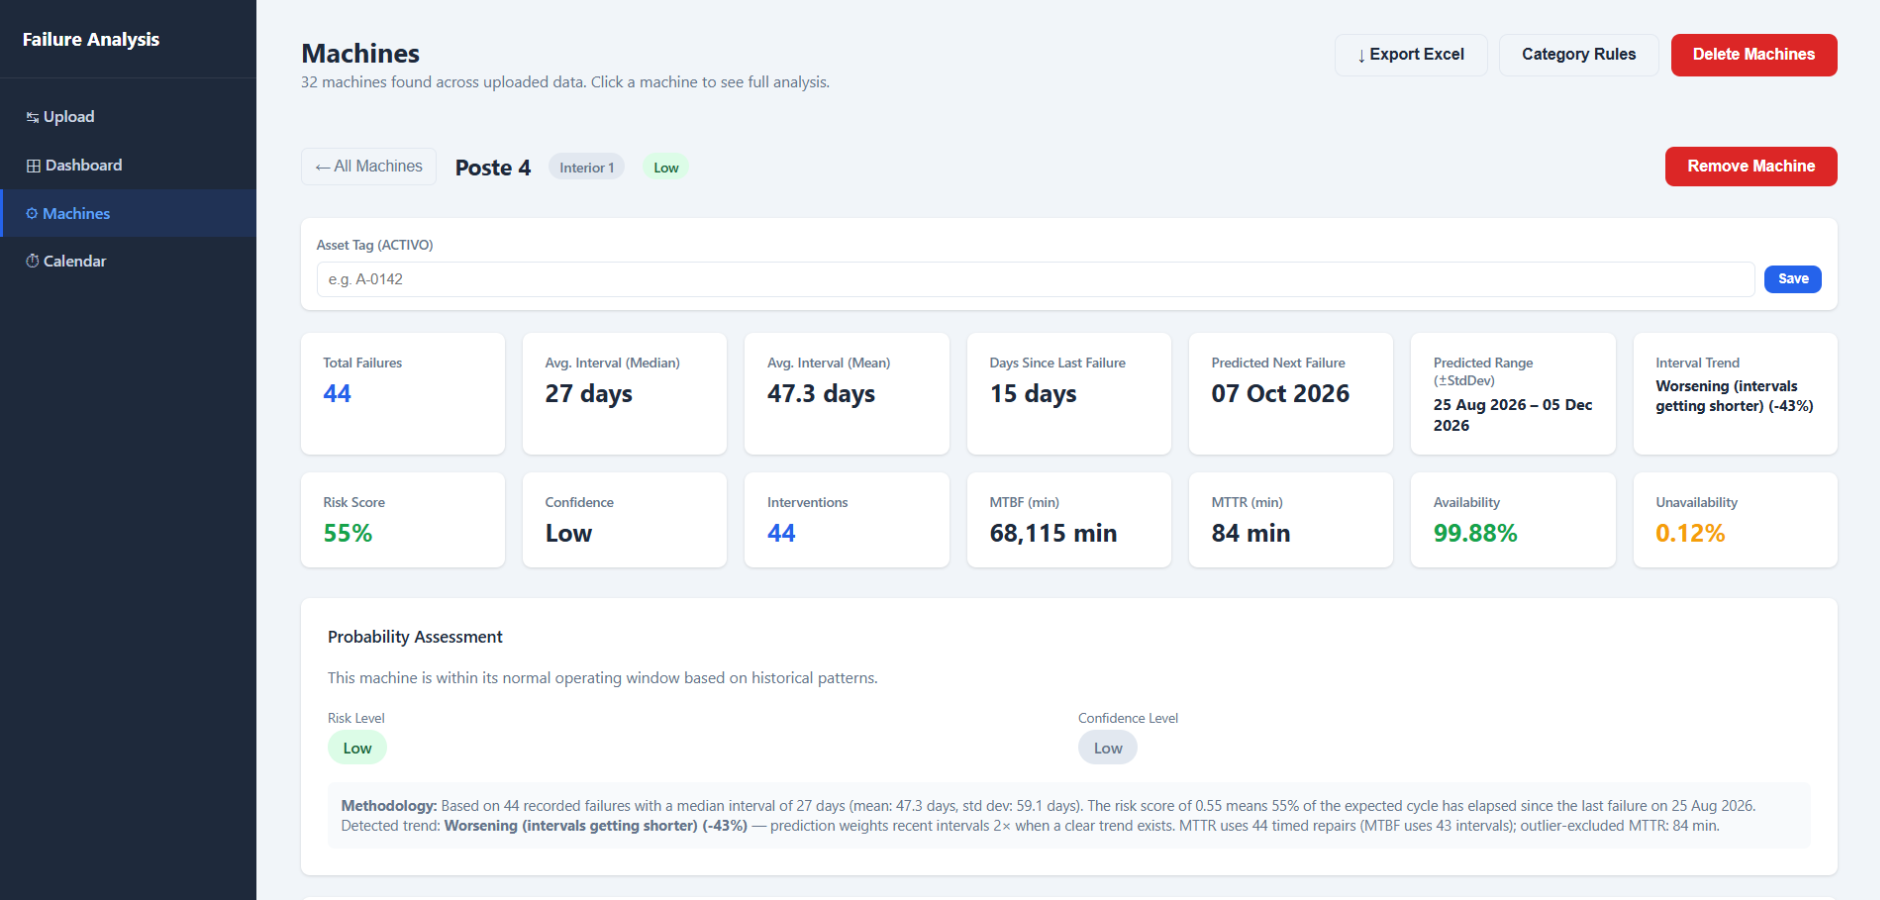Click predicted next failure 07 Oct 2026
Screen dimensions: 1880x900
click(1280, 394)
